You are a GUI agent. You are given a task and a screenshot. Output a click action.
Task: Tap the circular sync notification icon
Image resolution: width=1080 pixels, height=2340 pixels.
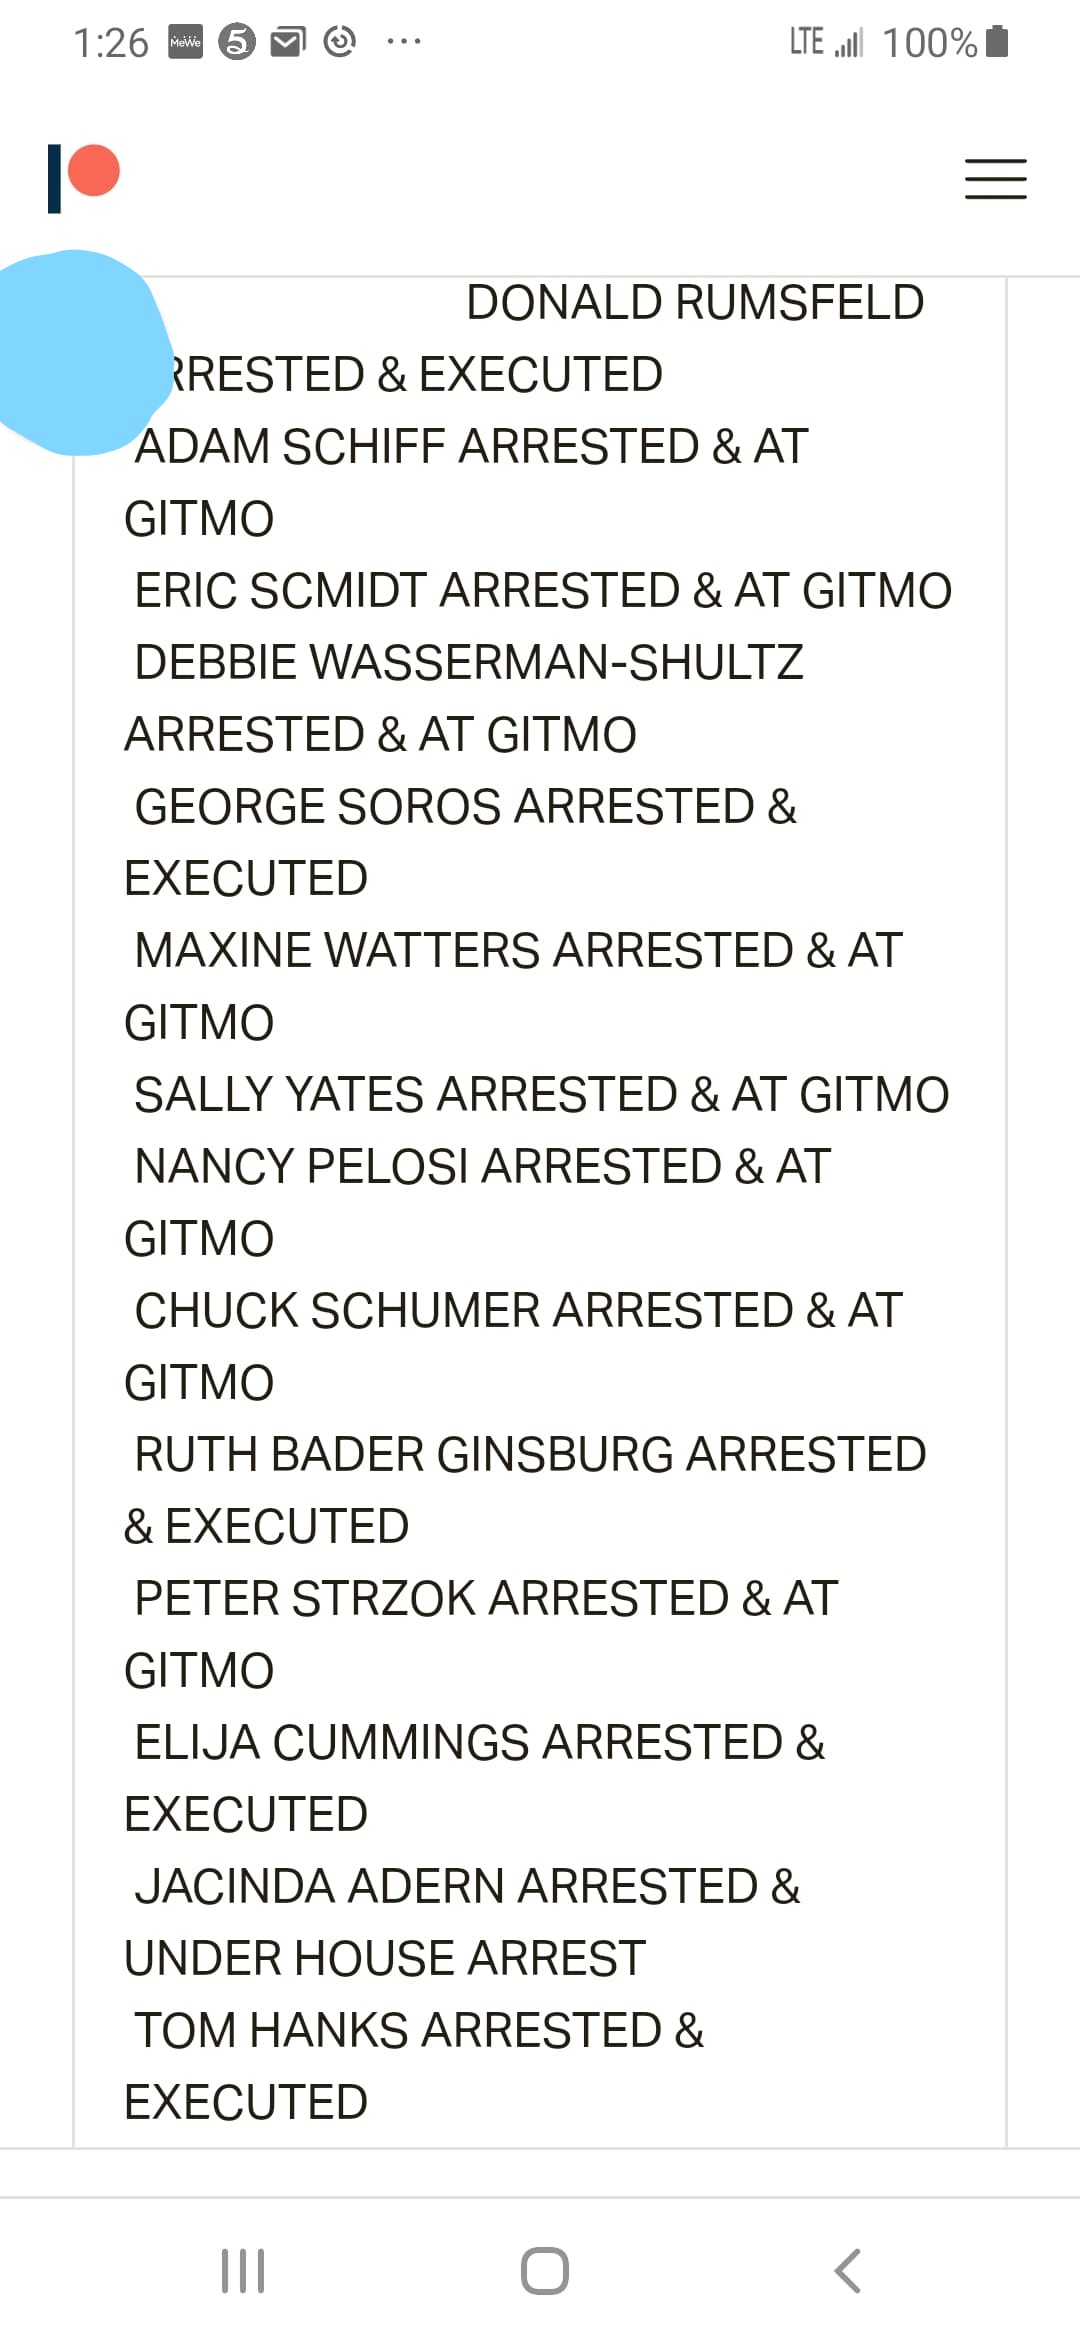(x=340, y=42)
